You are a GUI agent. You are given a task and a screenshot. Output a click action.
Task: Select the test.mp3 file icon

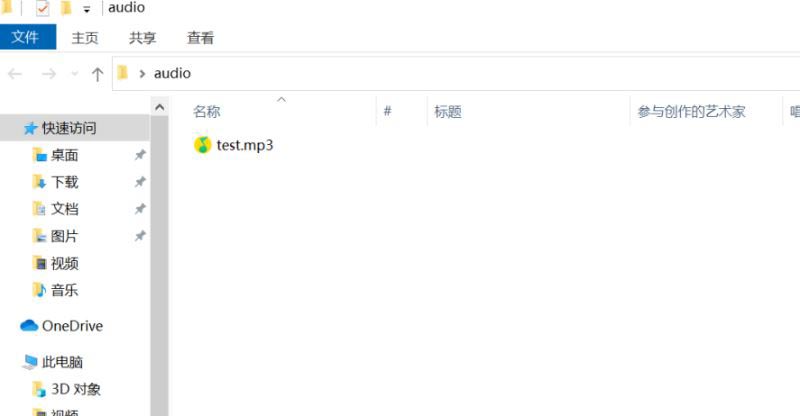coord(203,145)
